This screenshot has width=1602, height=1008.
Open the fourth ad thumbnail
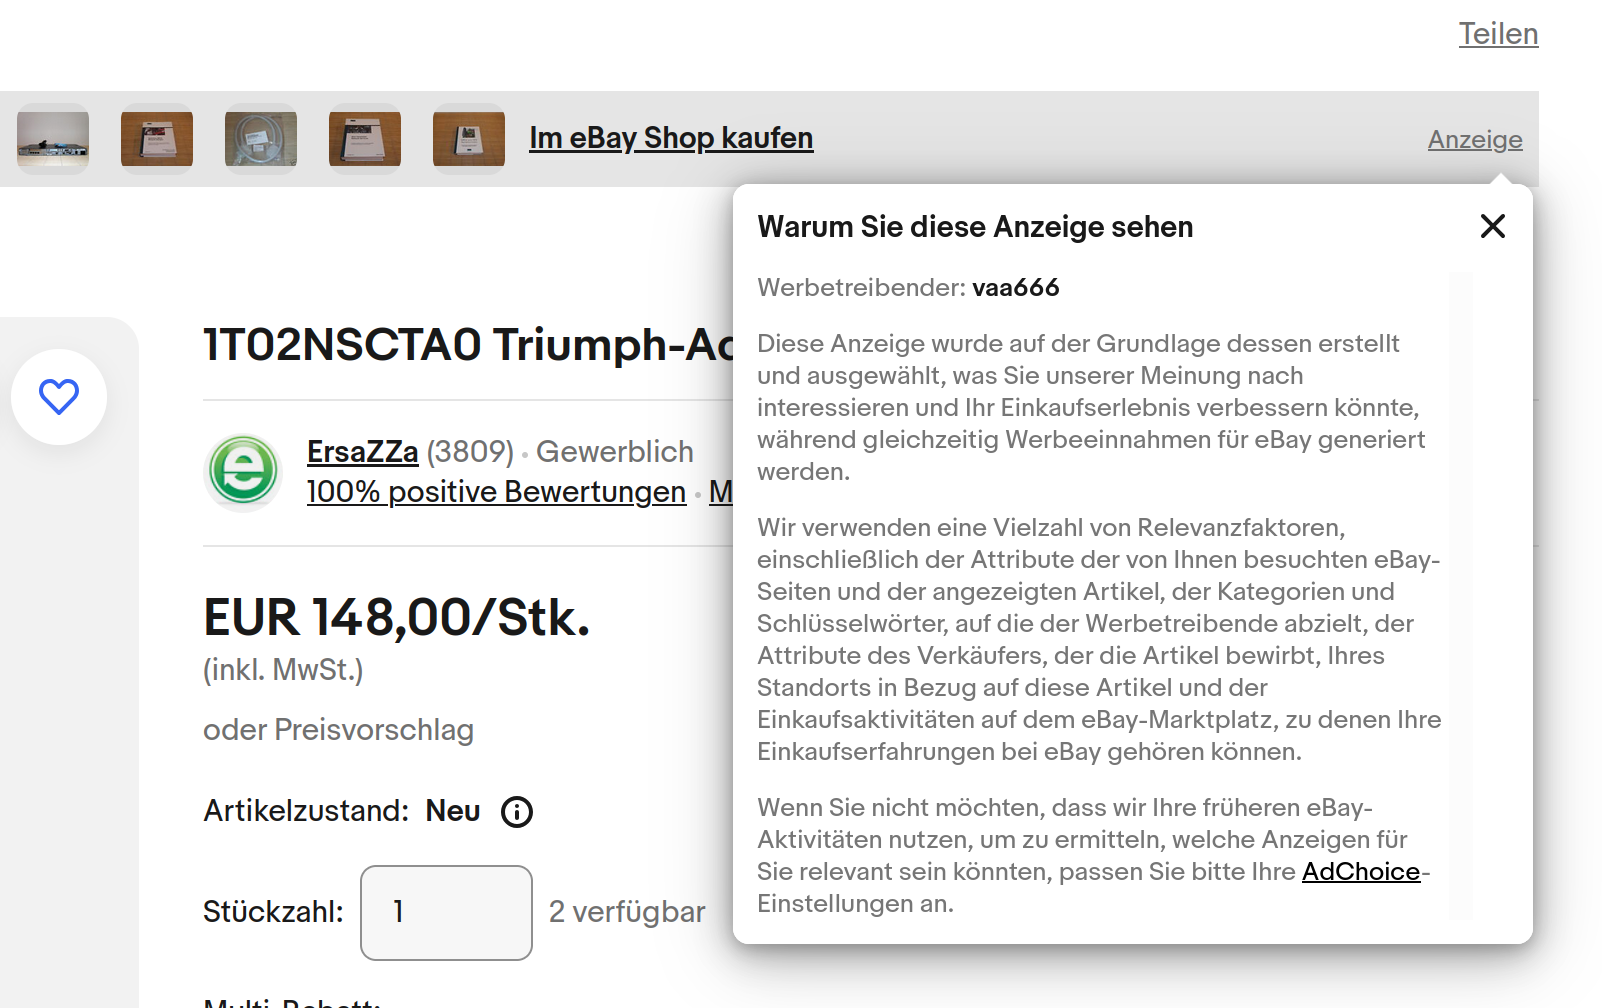pos(365,139)
